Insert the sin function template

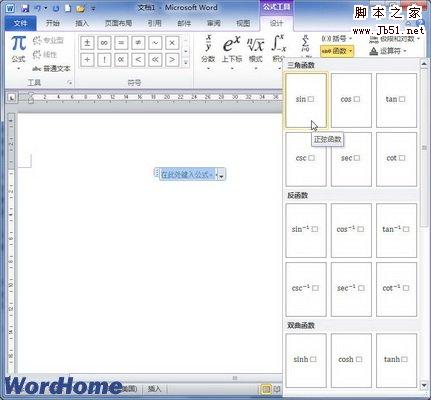click(x=306, y=100)
